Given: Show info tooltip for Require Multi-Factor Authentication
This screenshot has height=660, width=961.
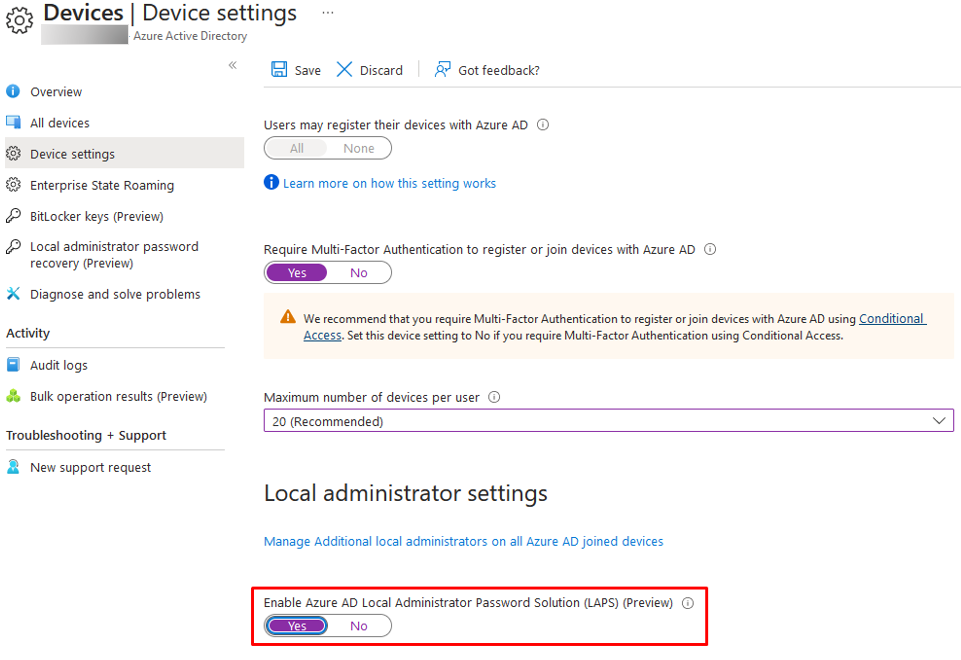Looking at the screenshot, I should 710,249.
